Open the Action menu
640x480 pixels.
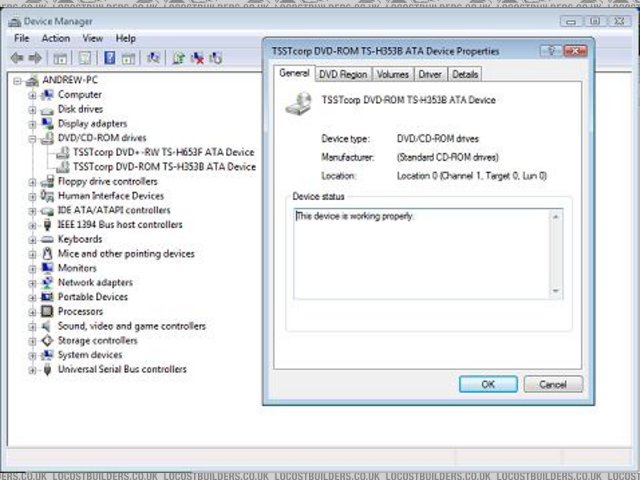[x=56, y=38]
